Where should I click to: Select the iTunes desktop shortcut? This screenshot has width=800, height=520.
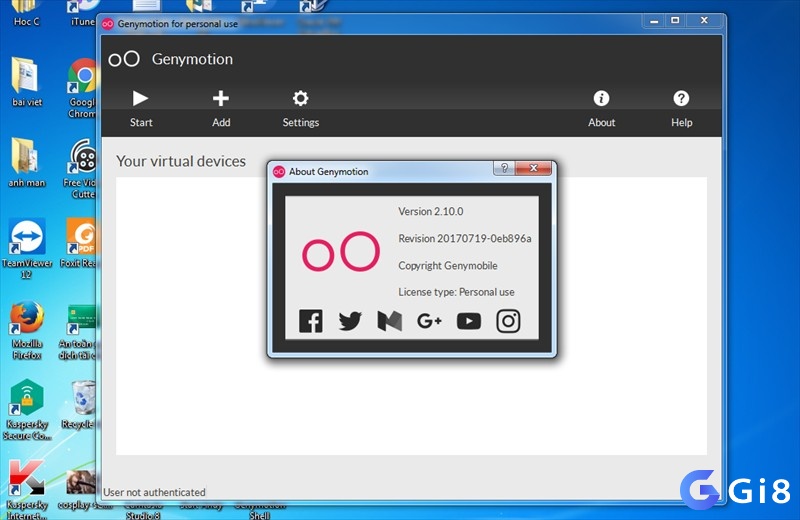coord(83,13)
